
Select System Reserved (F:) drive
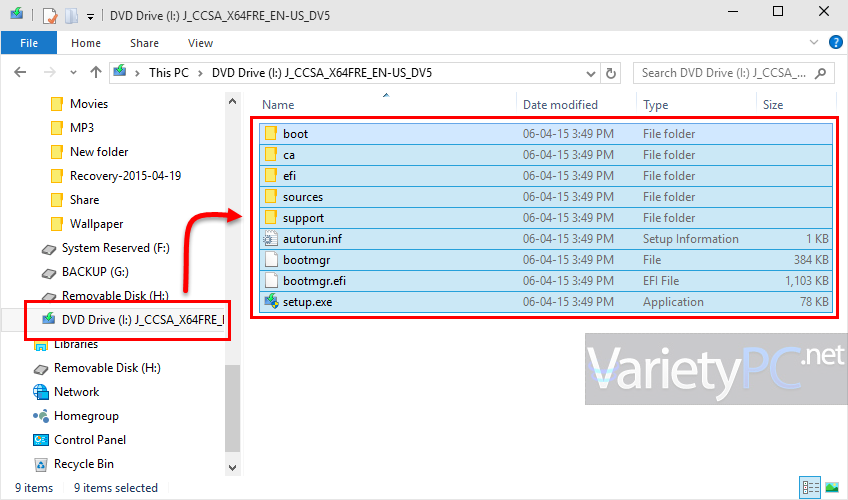[115, 248]
